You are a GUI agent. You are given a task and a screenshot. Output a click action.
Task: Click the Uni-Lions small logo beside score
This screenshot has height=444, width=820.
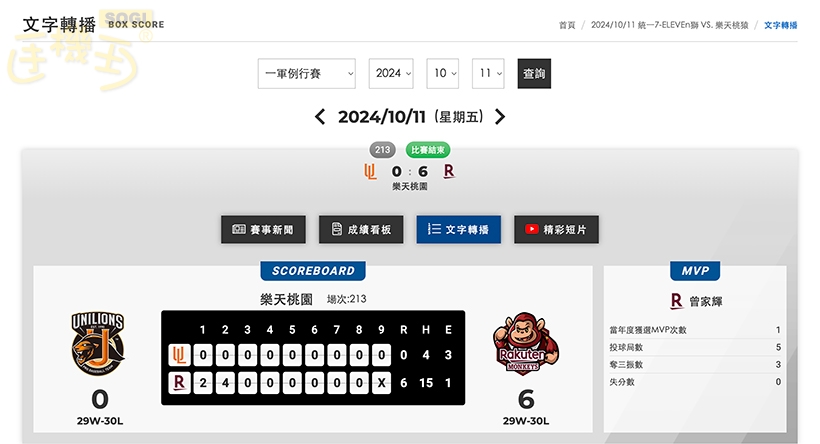tap(370, 171)
